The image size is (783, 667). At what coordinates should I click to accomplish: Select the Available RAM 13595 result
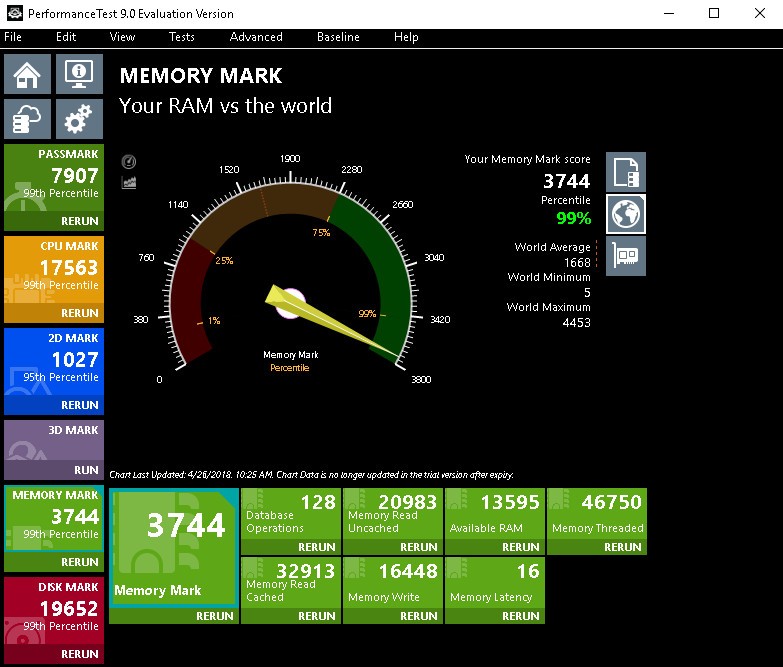[x=495, y=514]
